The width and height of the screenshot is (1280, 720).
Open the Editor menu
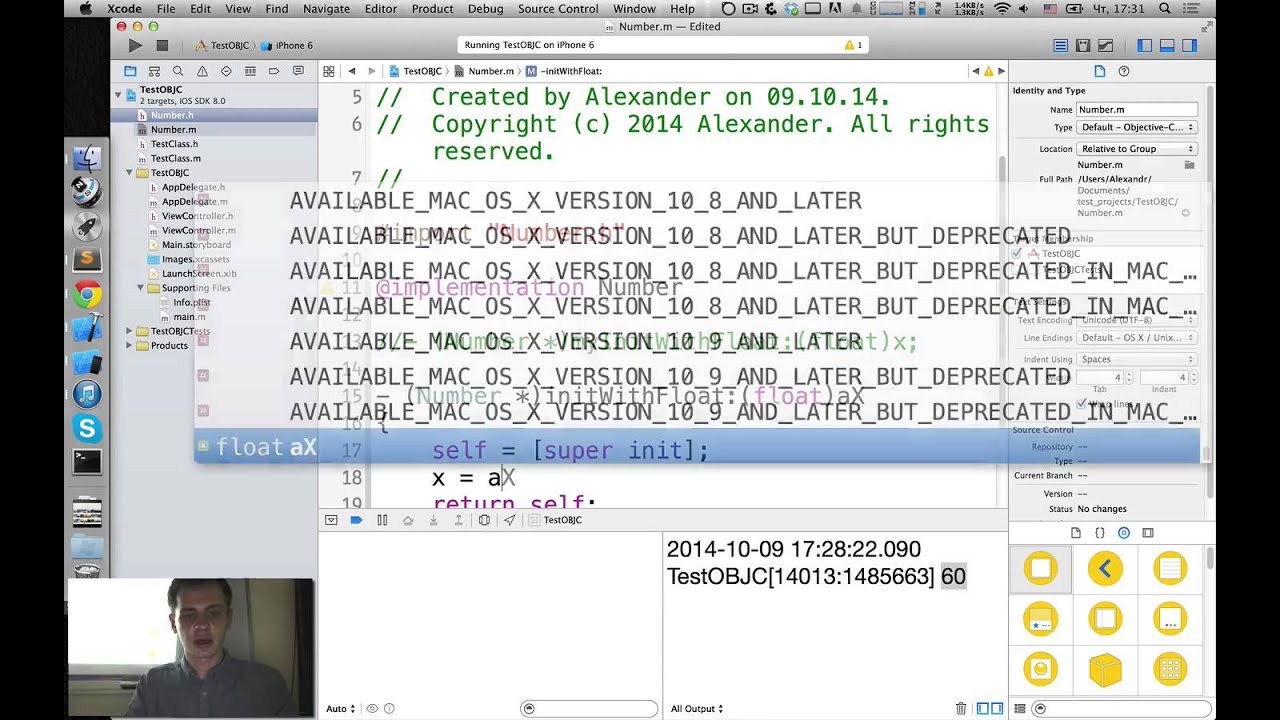pyautogui.click(x=380, y=9)
